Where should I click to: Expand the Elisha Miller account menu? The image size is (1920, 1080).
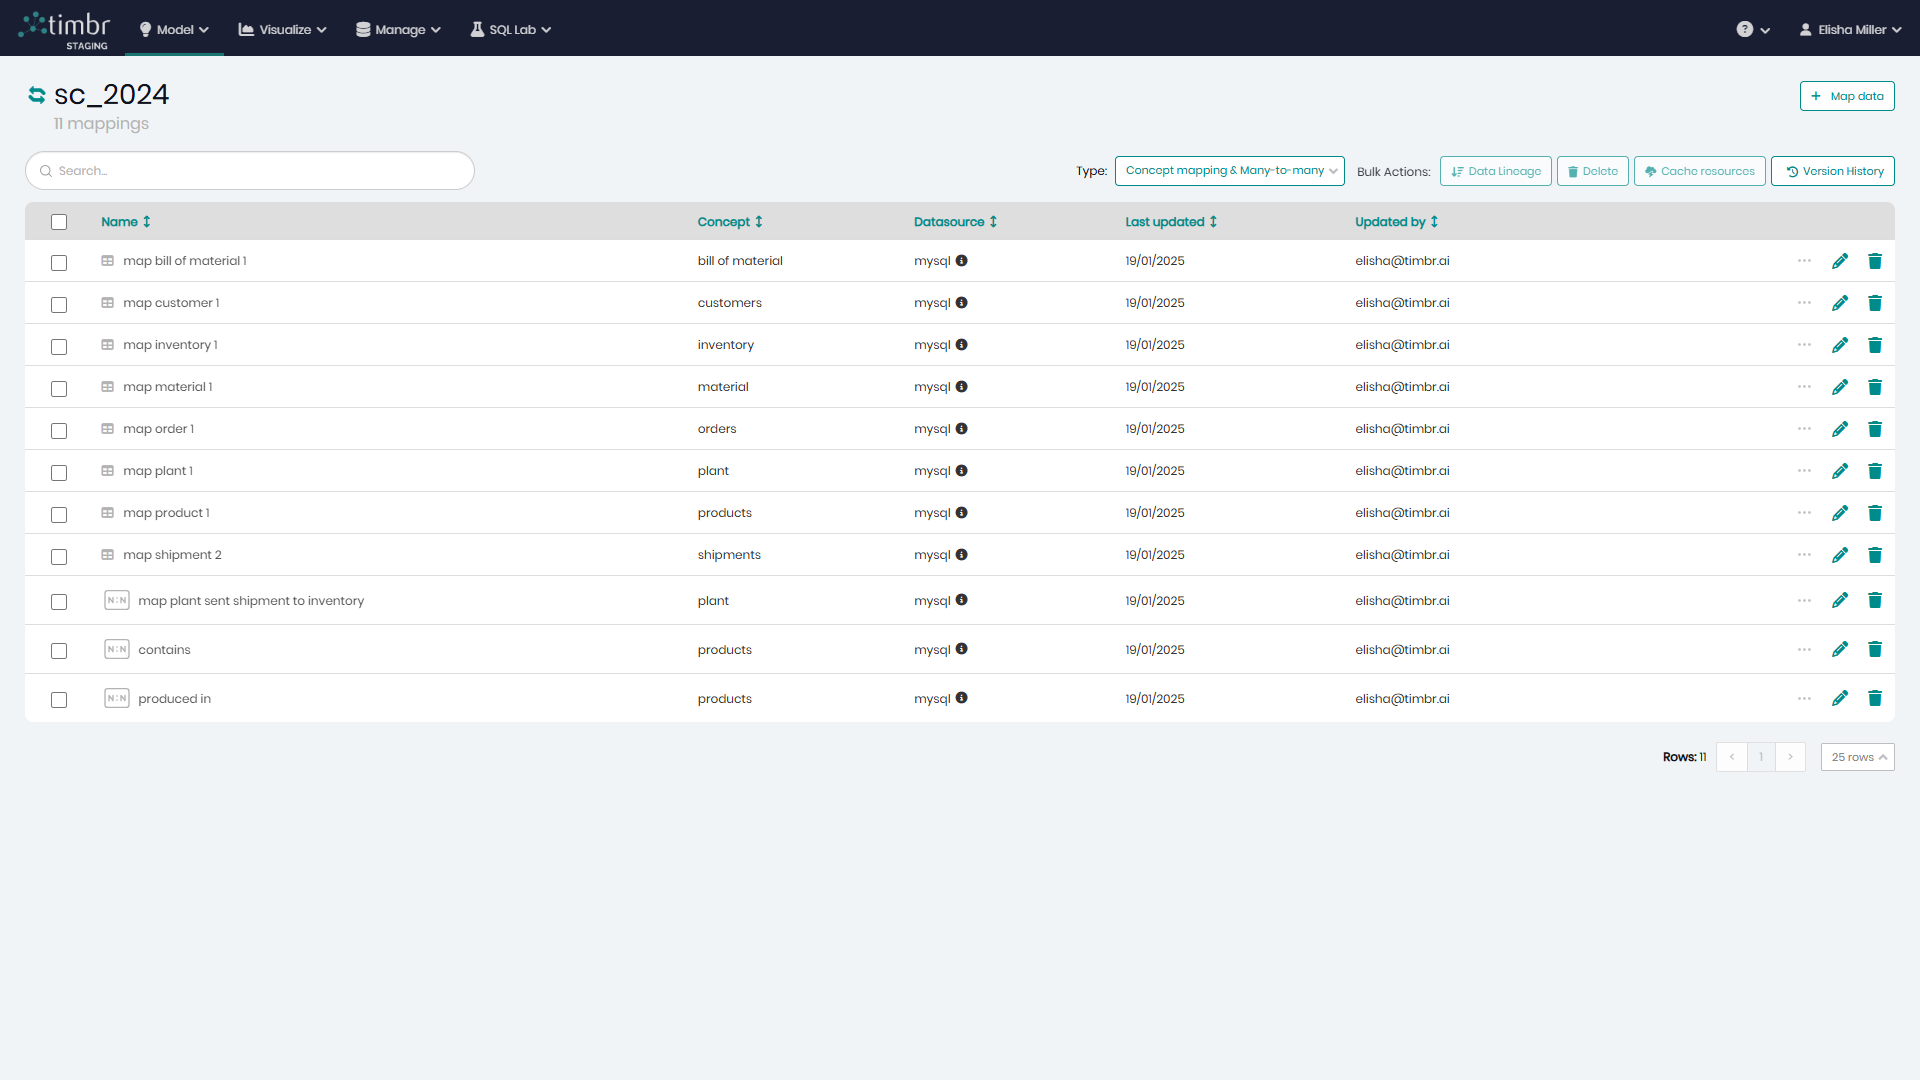click(x=1849, y=29)
